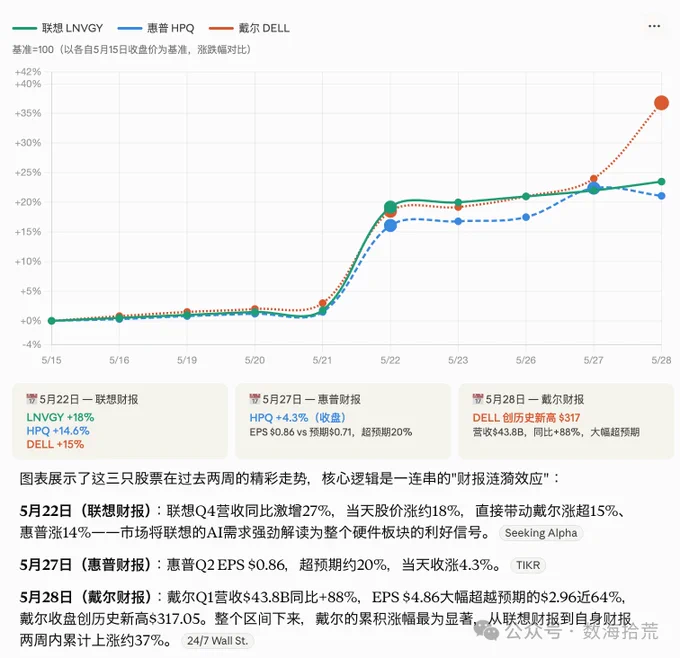Click the calendar icon on 惠普财报 card

(255, 399)
